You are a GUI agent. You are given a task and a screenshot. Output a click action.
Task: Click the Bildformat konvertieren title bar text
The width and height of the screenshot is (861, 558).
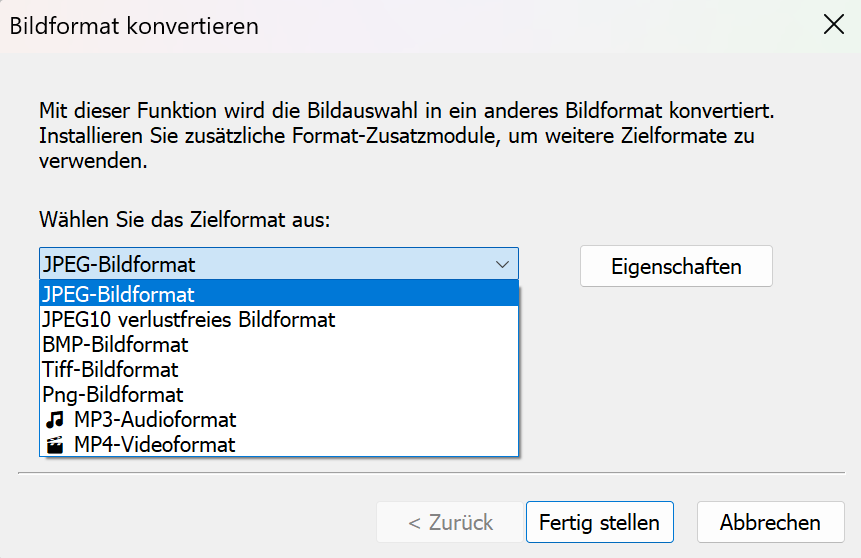134,26
